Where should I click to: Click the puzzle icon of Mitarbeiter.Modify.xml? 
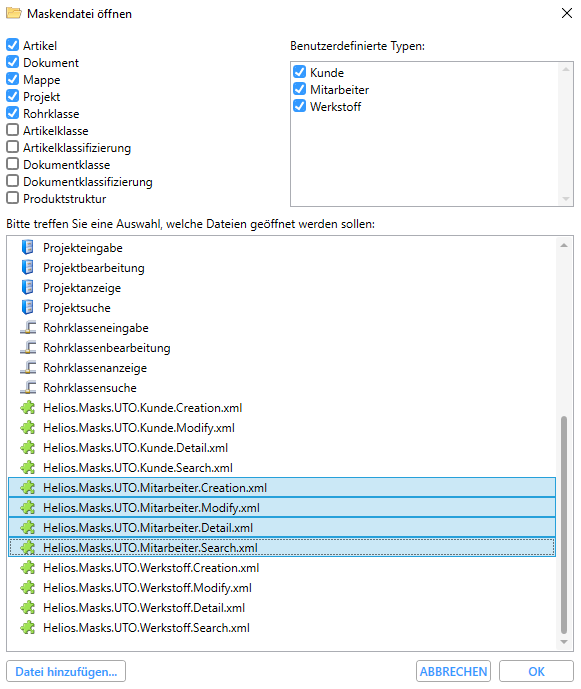tap(28, 508)
